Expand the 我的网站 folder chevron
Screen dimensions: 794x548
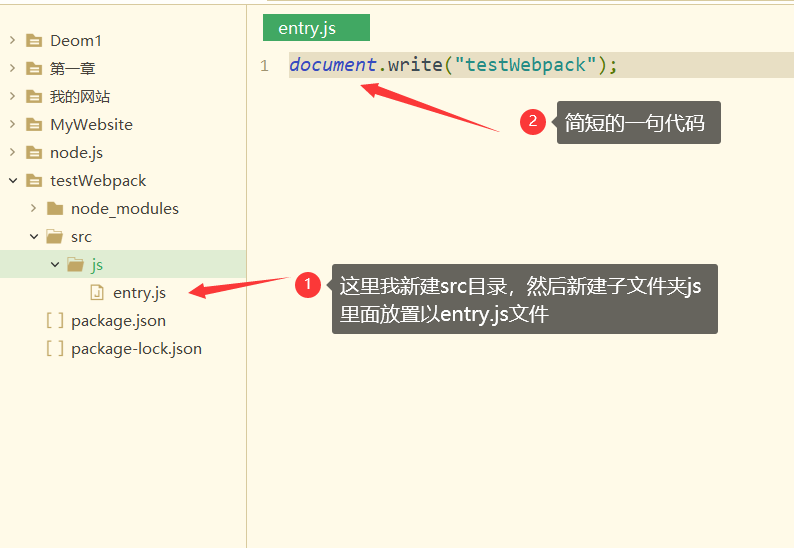13,96
